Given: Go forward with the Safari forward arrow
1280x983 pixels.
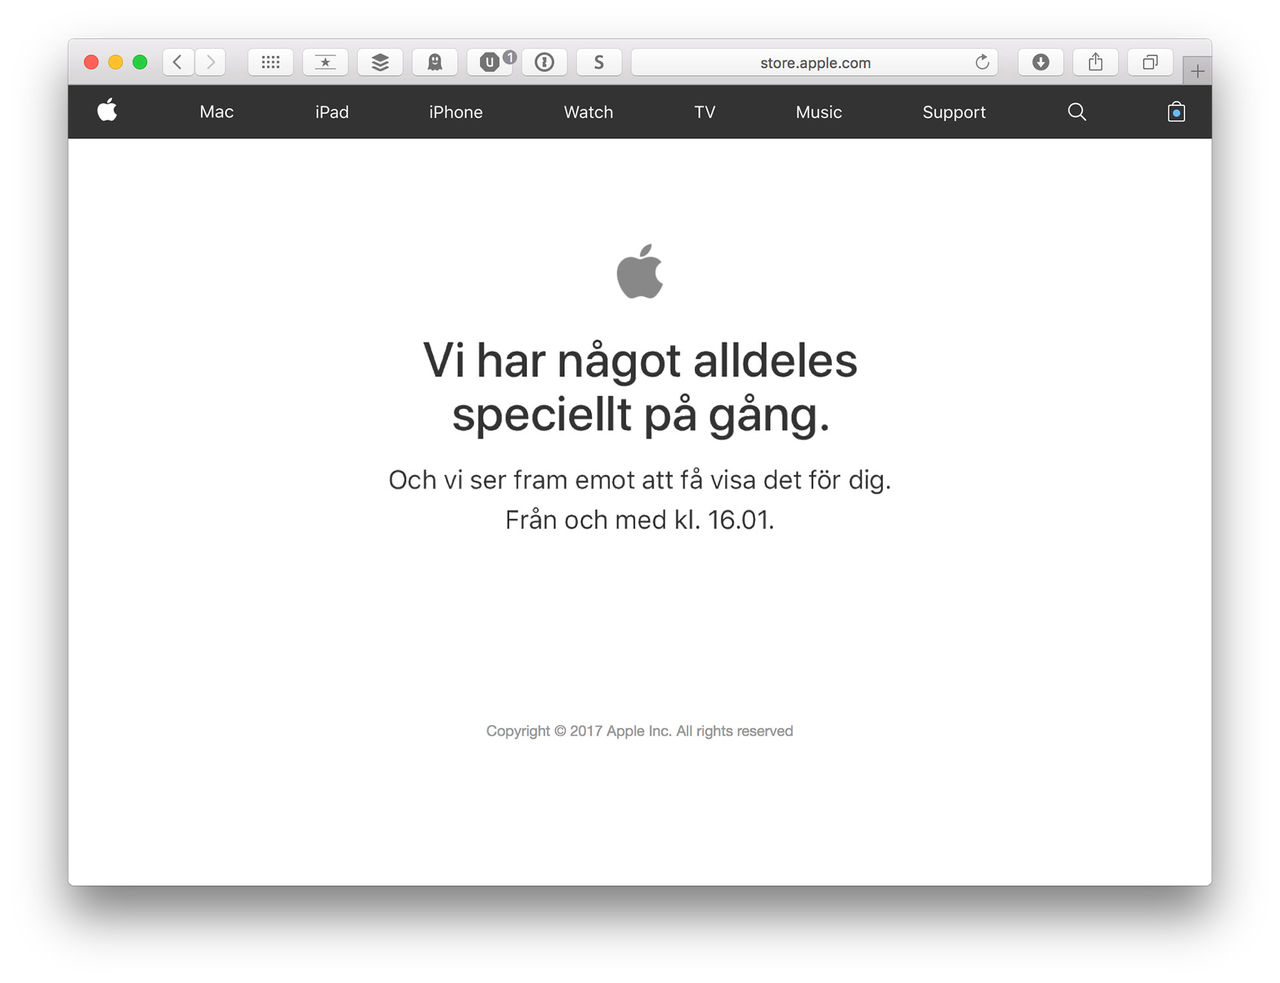Looking at the screenshot, I should click(210, 62).
